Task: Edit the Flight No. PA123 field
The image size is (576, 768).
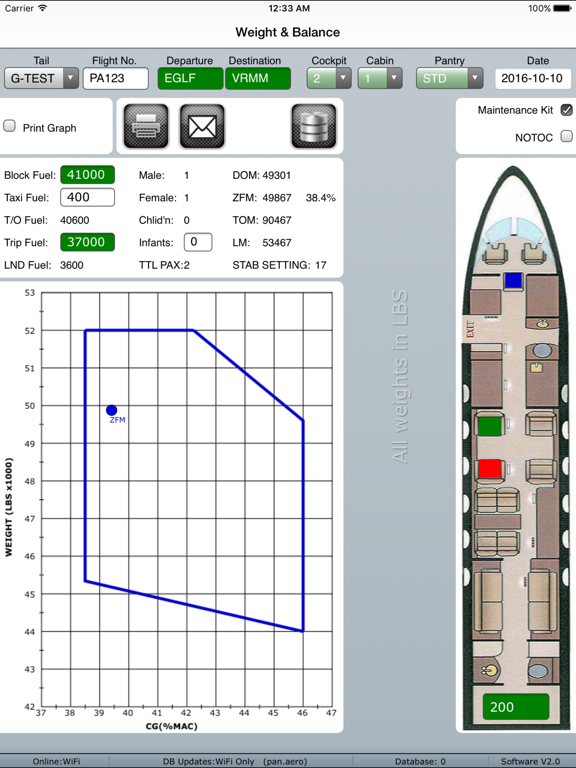Action: point(116,78)
